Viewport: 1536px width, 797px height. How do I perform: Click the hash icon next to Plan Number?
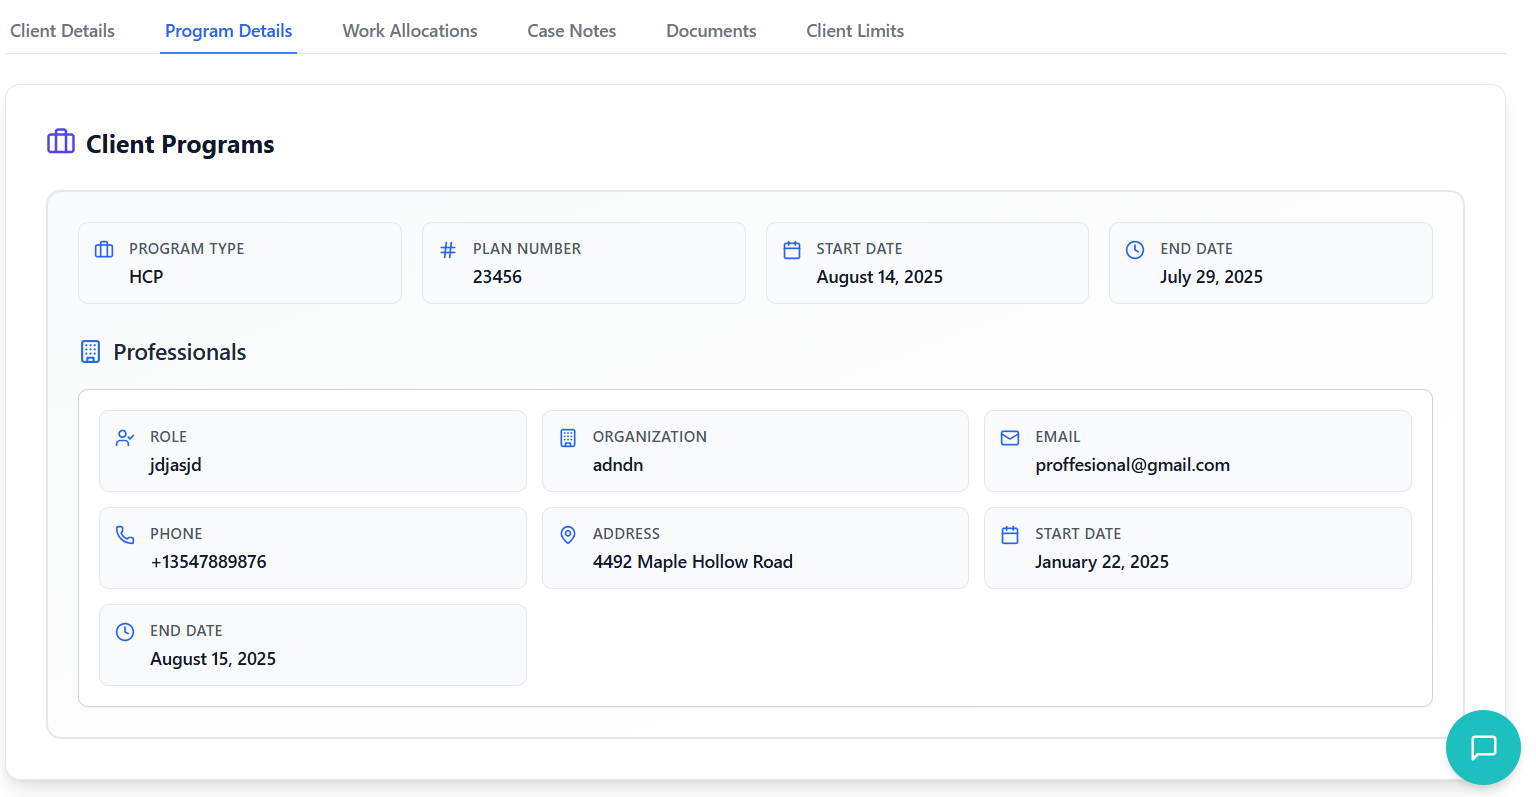point(448,250)
